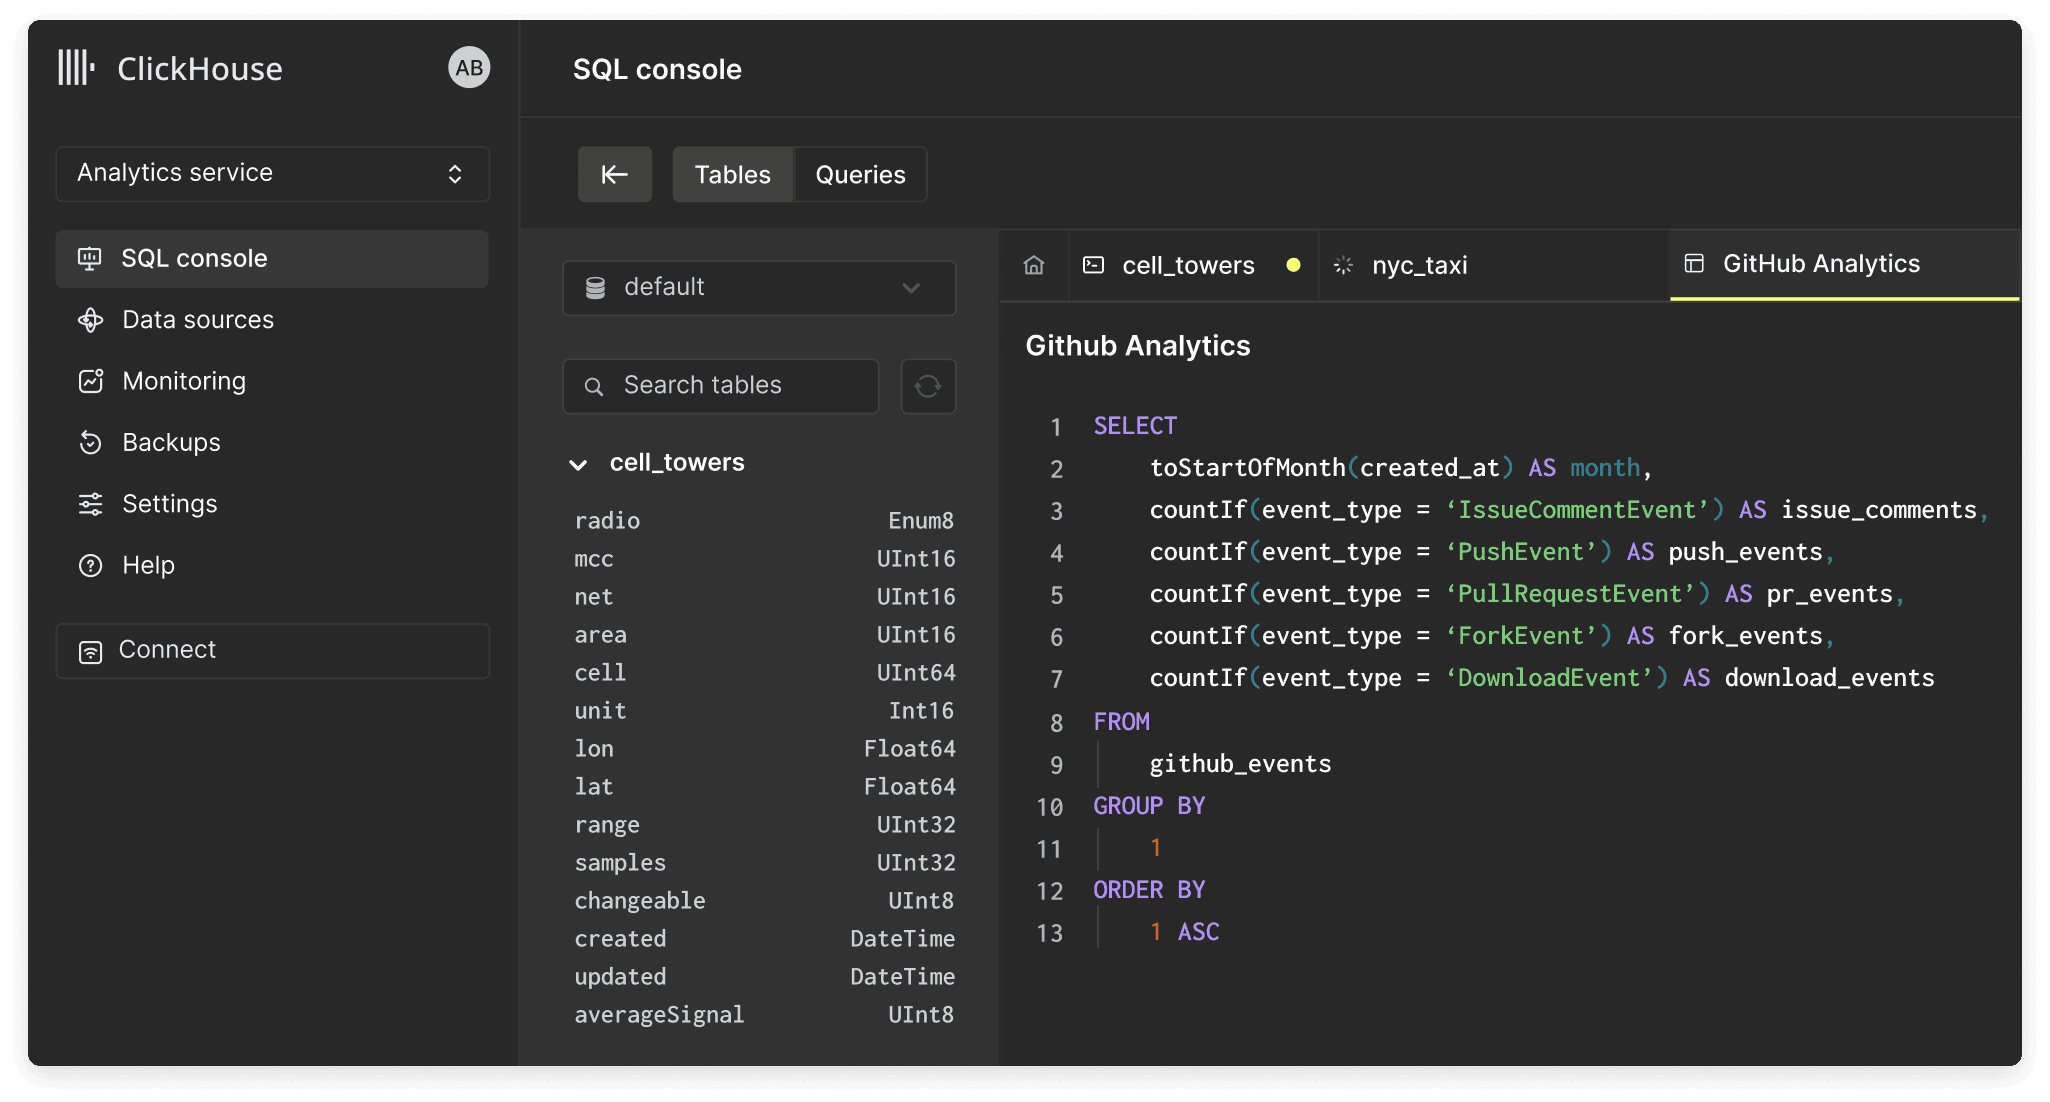Viewport: 2050px width, 1102px height.
Task: Click the Github Analytics query title
Action: 1138,346
